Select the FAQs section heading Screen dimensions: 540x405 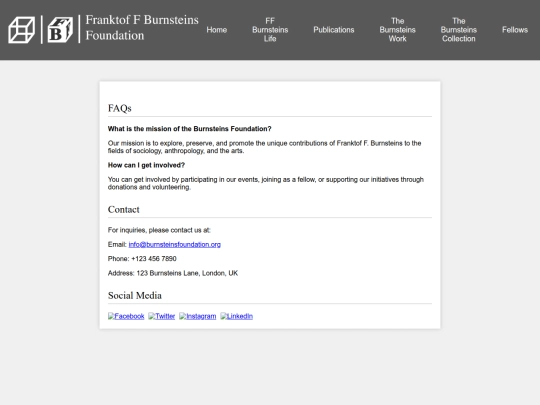point(120,108)
